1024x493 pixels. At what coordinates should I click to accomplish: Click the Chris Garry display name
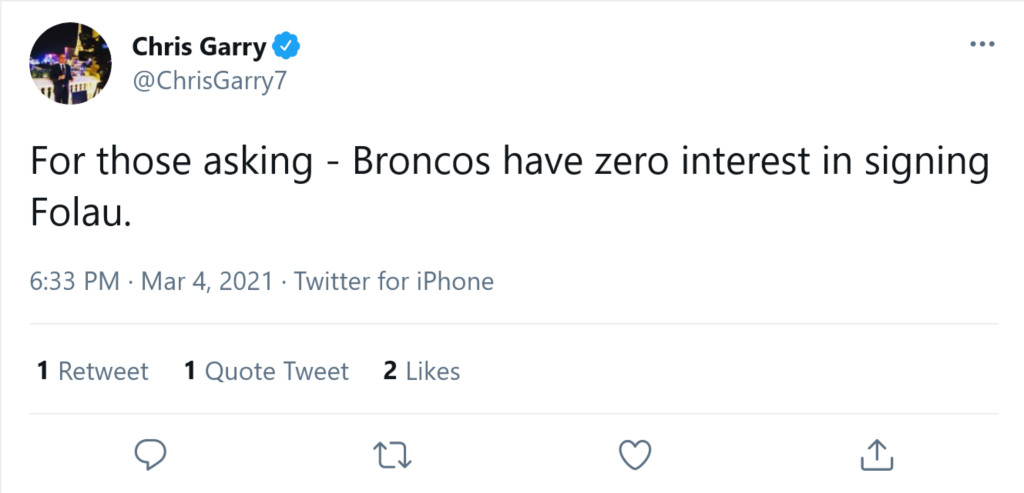point(199,46)
